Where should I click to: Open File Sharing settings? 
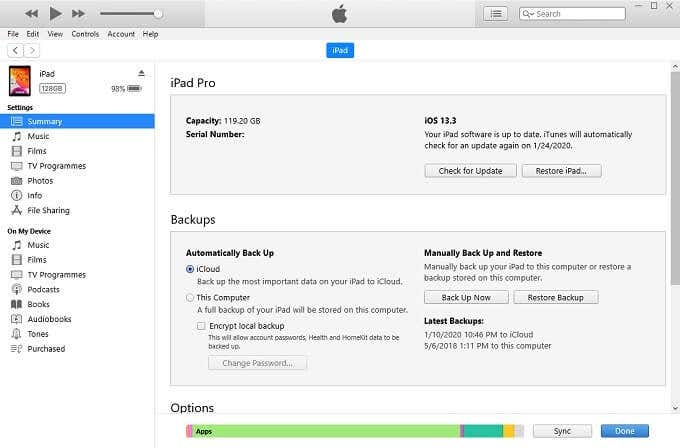tap(48, 210)
